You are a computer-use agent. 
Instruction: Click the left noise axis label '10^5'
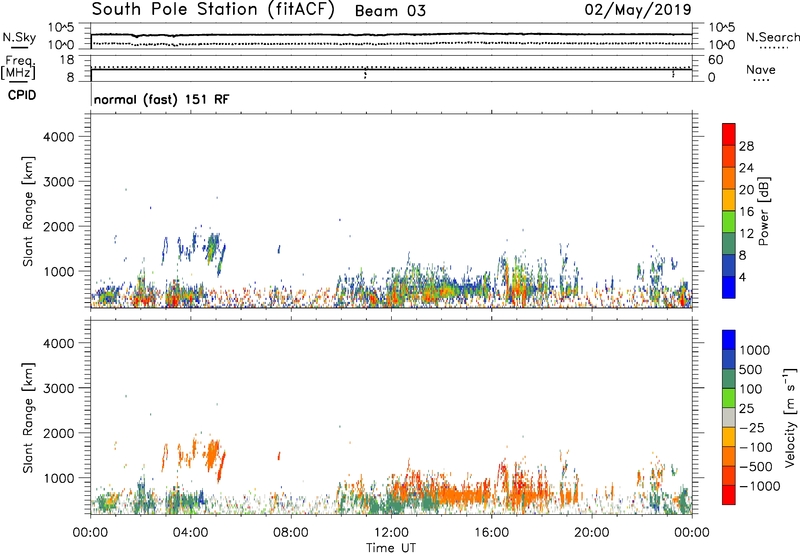point(61,28)
